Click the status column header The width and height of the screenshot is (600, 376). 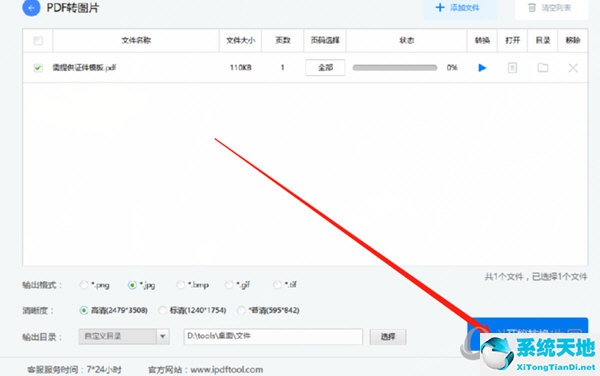click(406, 40)
